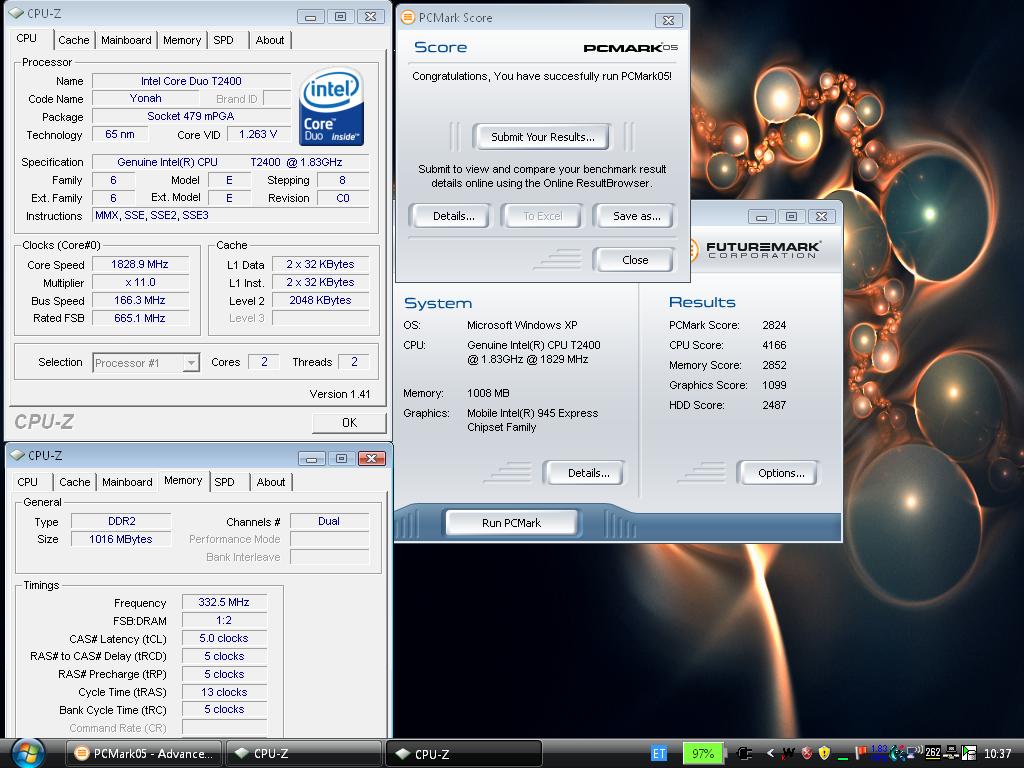Open SPD tab in CPU-Z memory window
Screen dimensions: 1024x768
click(225, 482)
